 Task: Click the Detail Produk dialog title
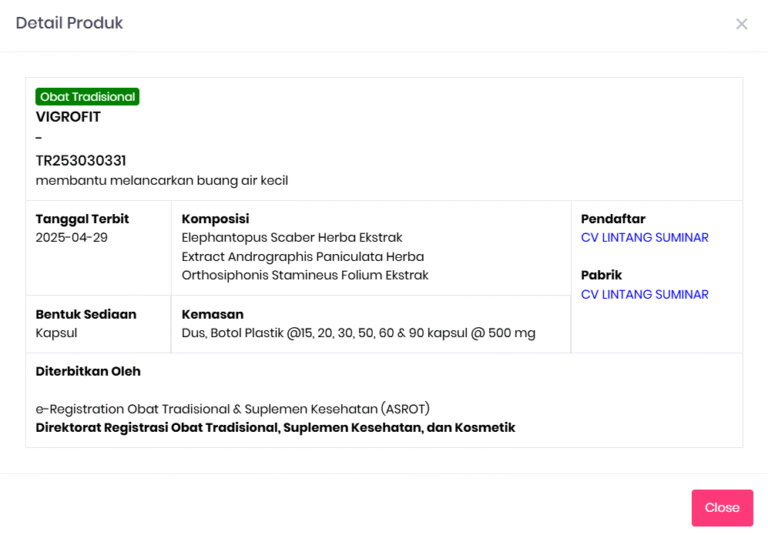69,23
